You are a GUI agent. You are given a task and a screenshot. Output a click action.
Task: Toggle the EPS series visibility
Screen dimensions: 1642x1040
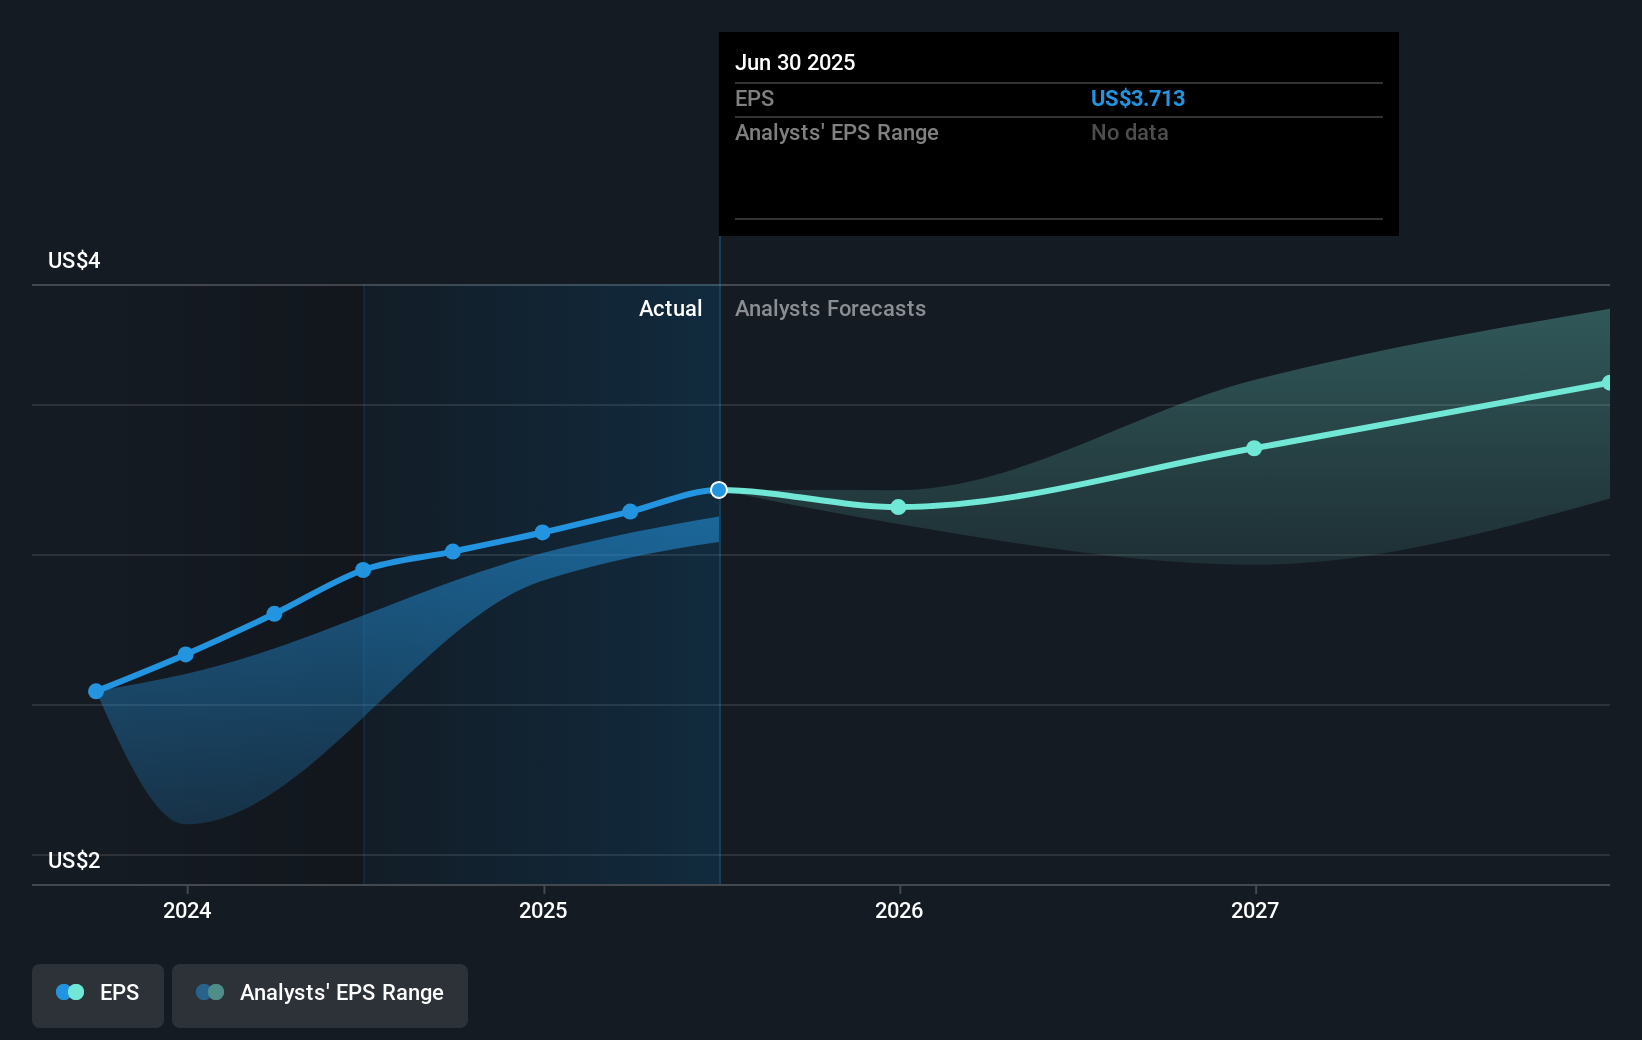pyautogui.click(x=97, y=992)
